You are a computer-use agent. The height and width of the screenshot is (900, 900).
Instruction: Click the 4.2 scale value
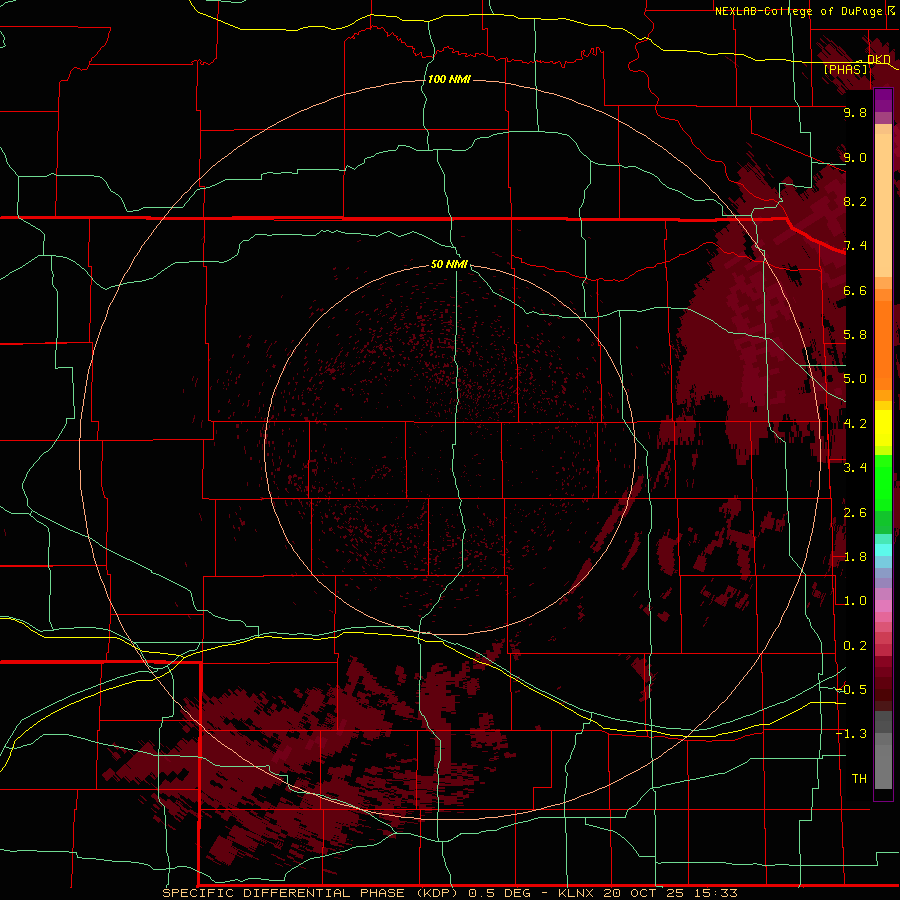click(855, 424)
